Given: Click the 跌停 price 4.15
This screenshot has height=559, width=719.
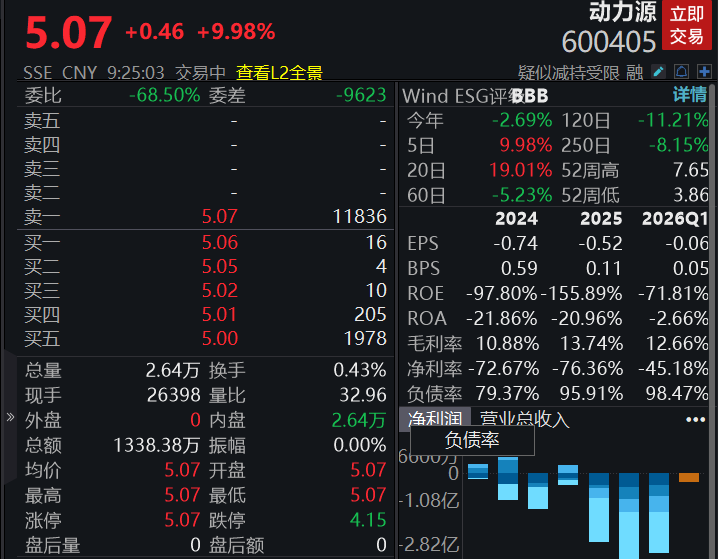Looking at the screenshot, I should pos(368,520).
